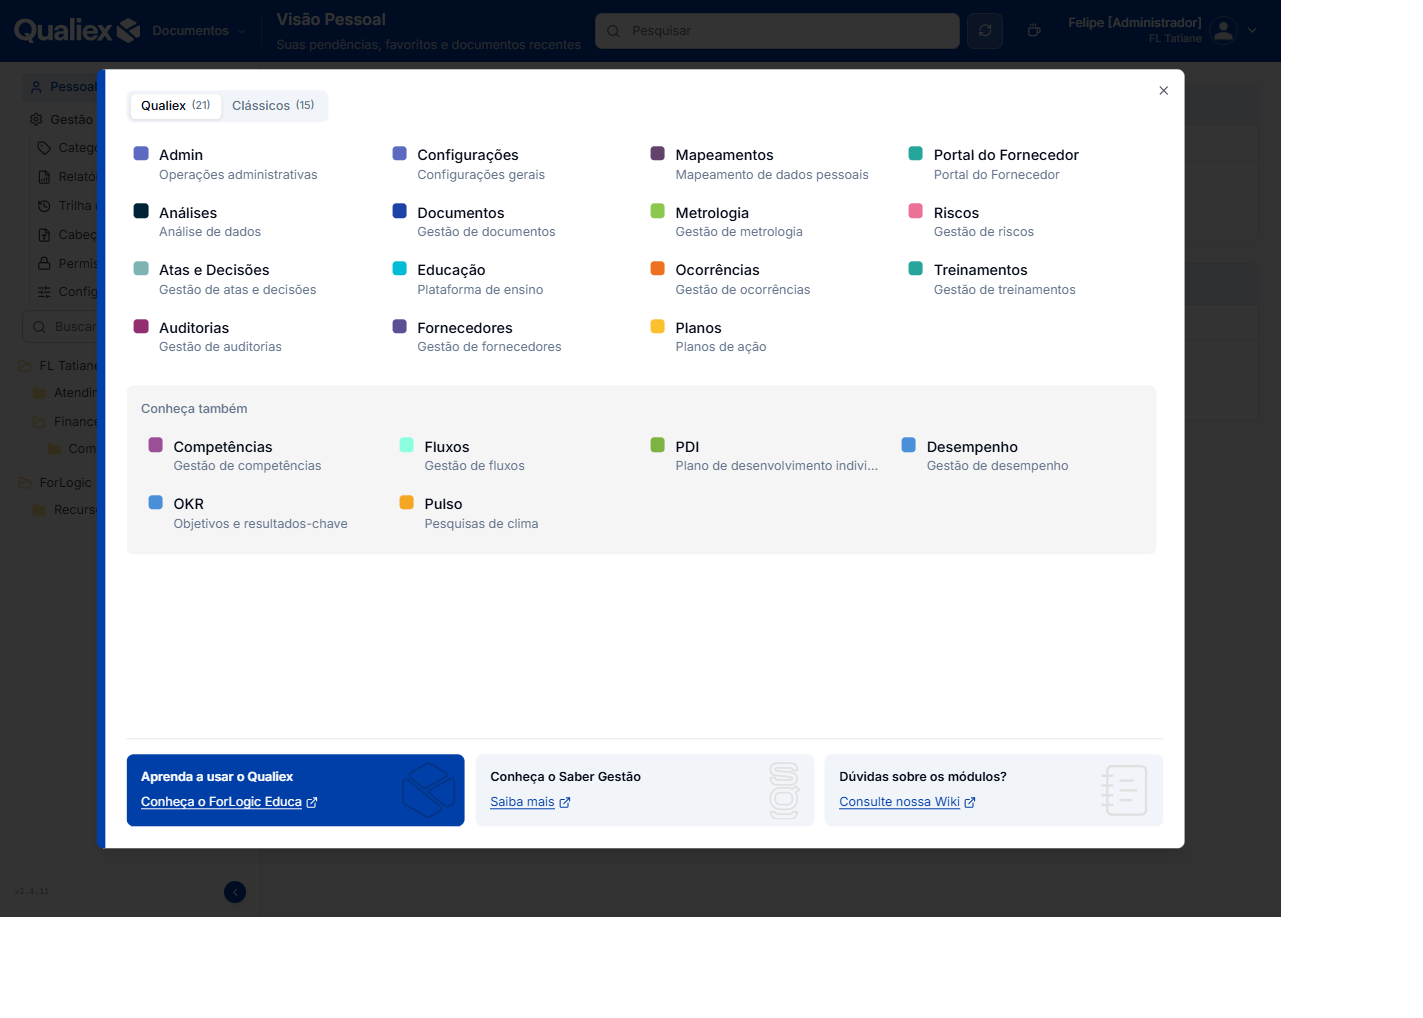Open the Metrologia module green icon
This screenshot has width=1423, height=1018.
coord(658,211)
